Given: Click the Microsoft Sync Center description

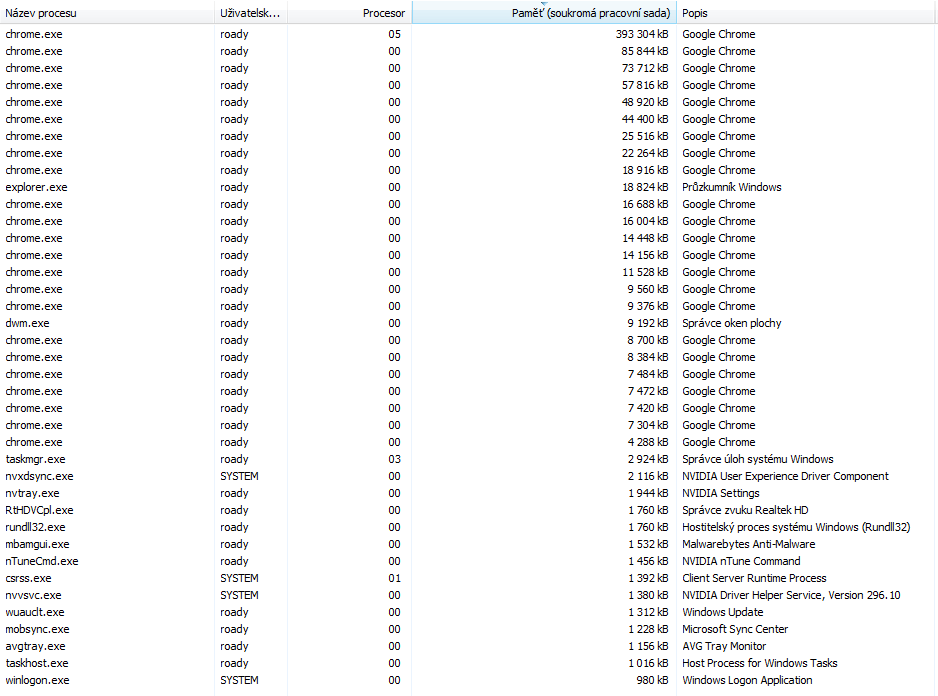Looking at the screenshot, I should tap(735, 629).
